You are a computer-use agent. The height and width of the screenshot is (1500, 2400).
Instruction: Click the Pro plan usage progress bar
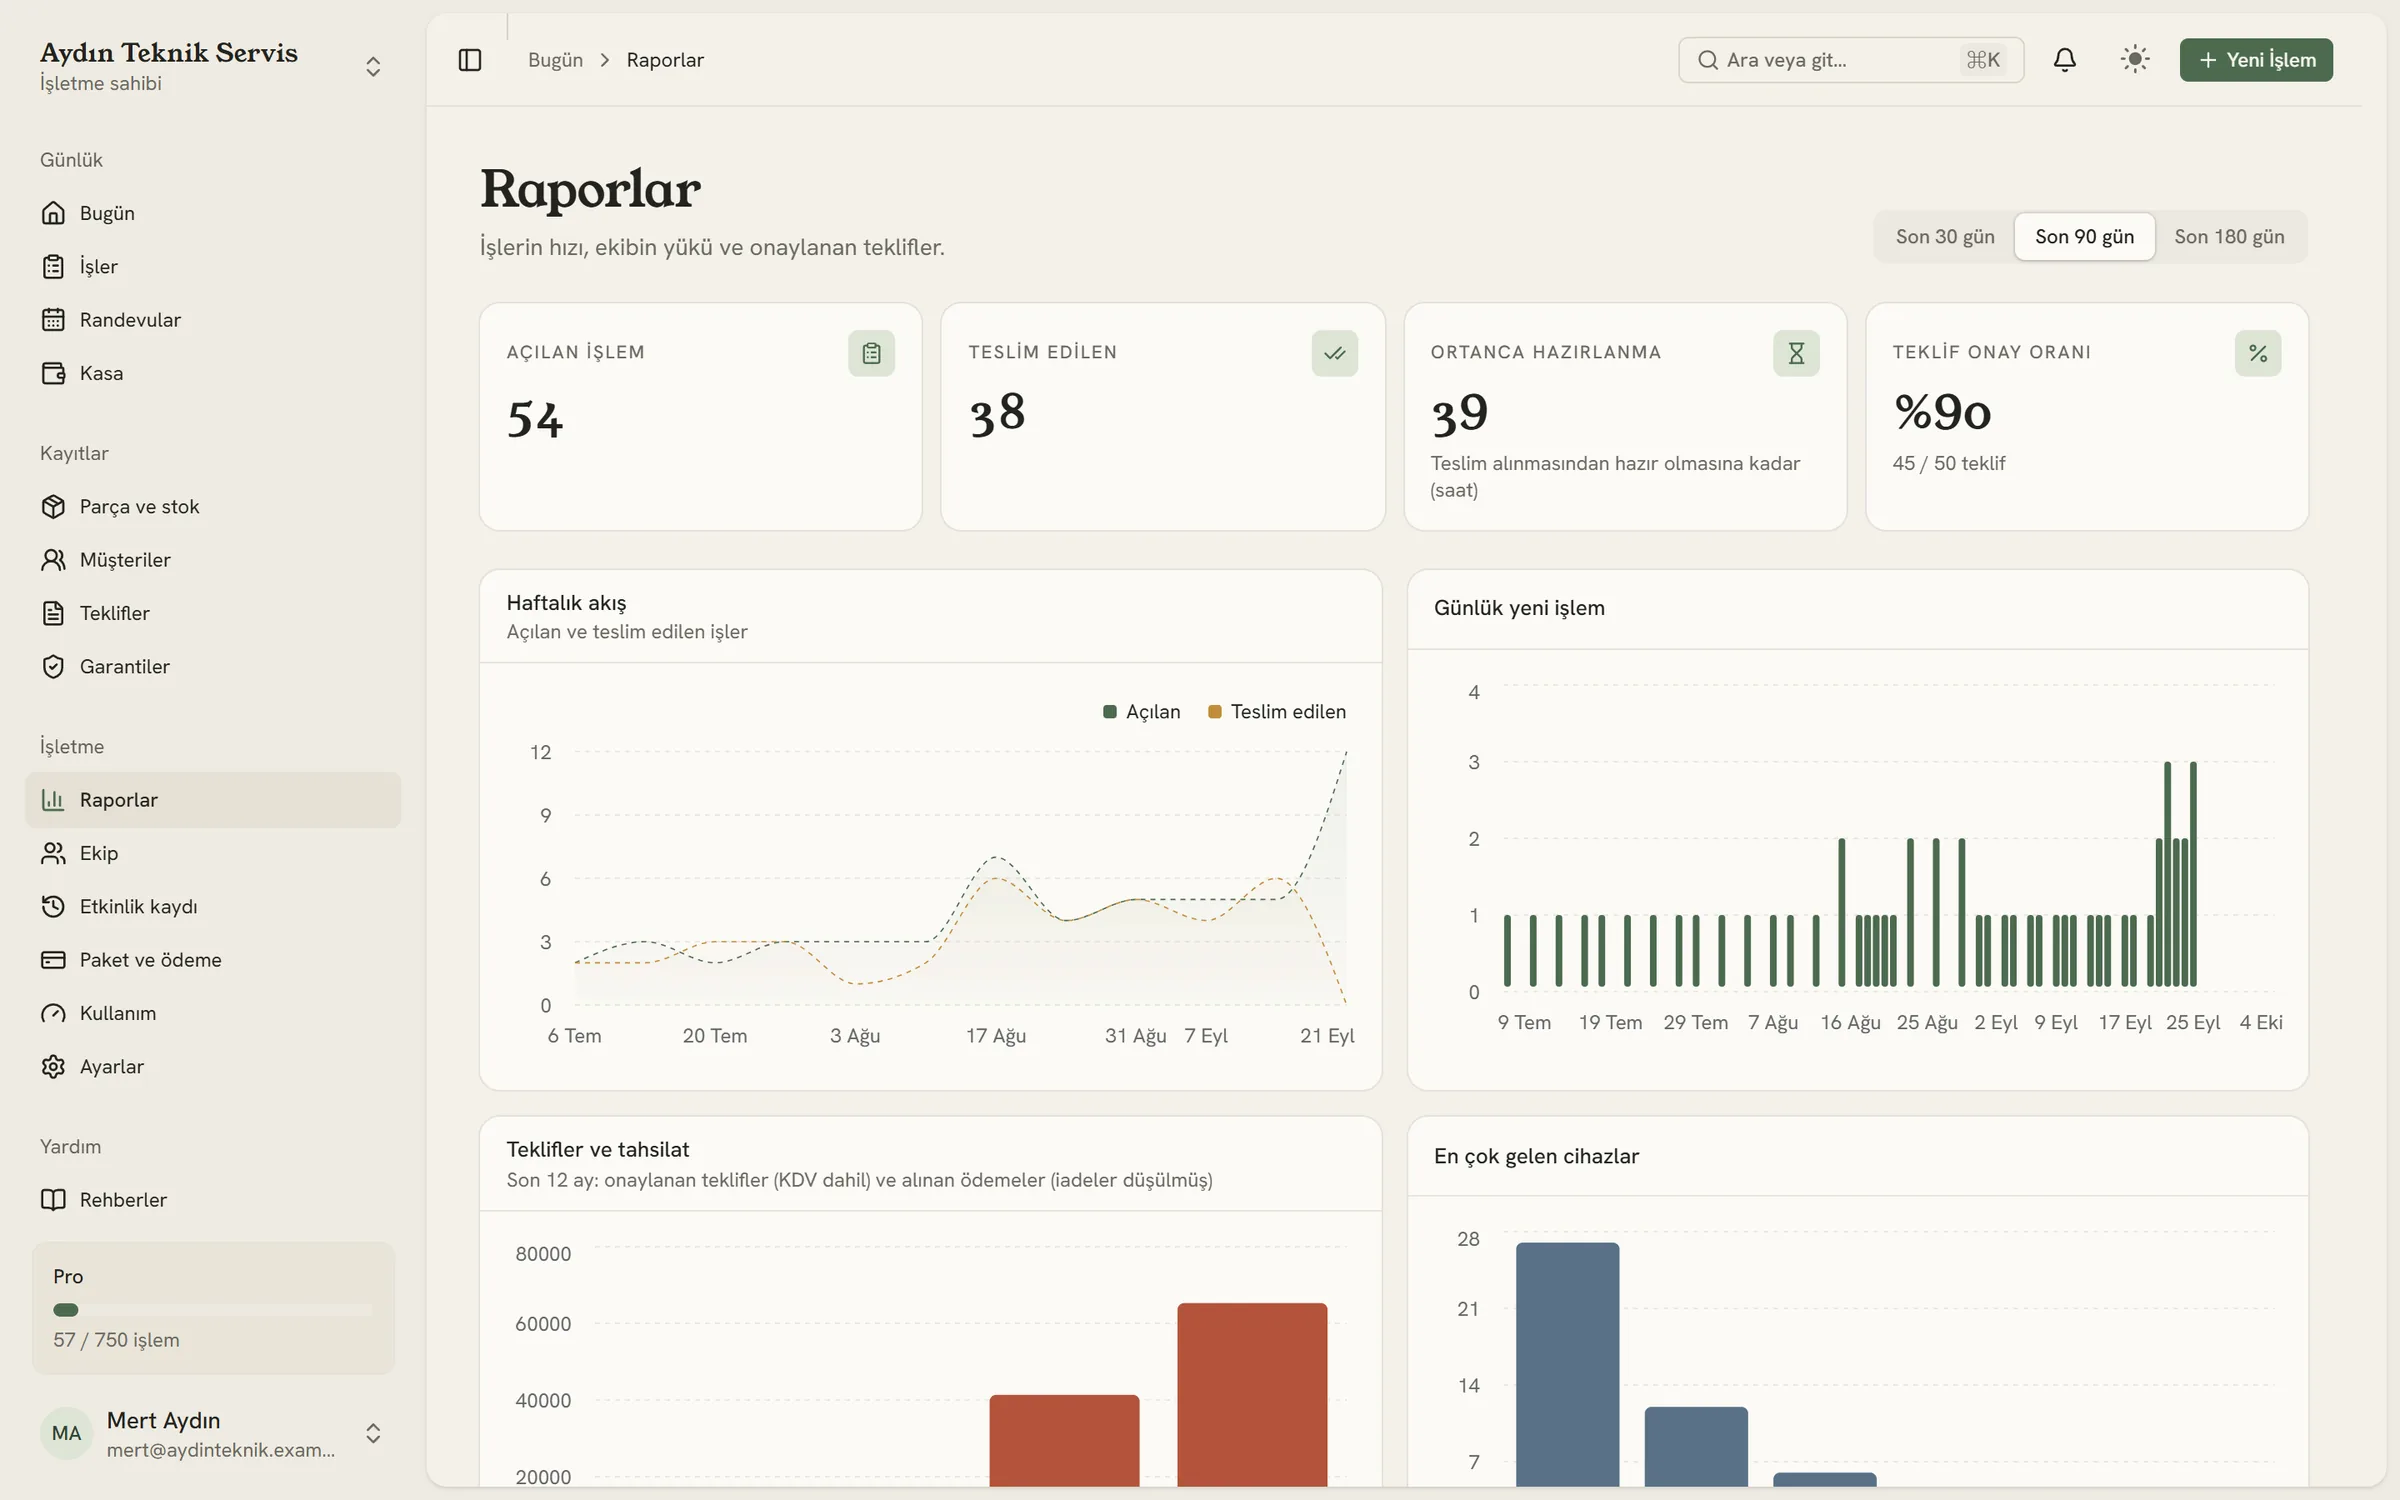[213, 1310]
